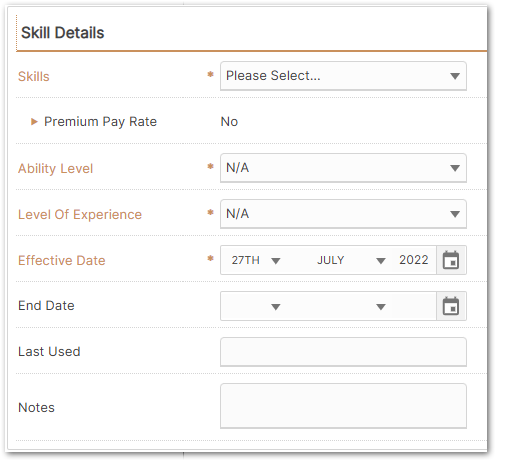Click the Skill Details heading

[x=63, y=33]
